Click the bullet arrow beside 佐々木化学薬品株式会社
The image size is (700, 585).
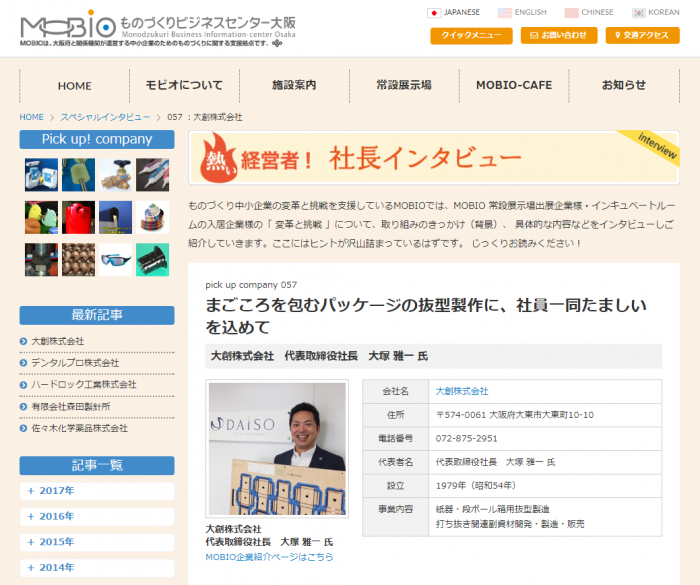pos(24,429)
